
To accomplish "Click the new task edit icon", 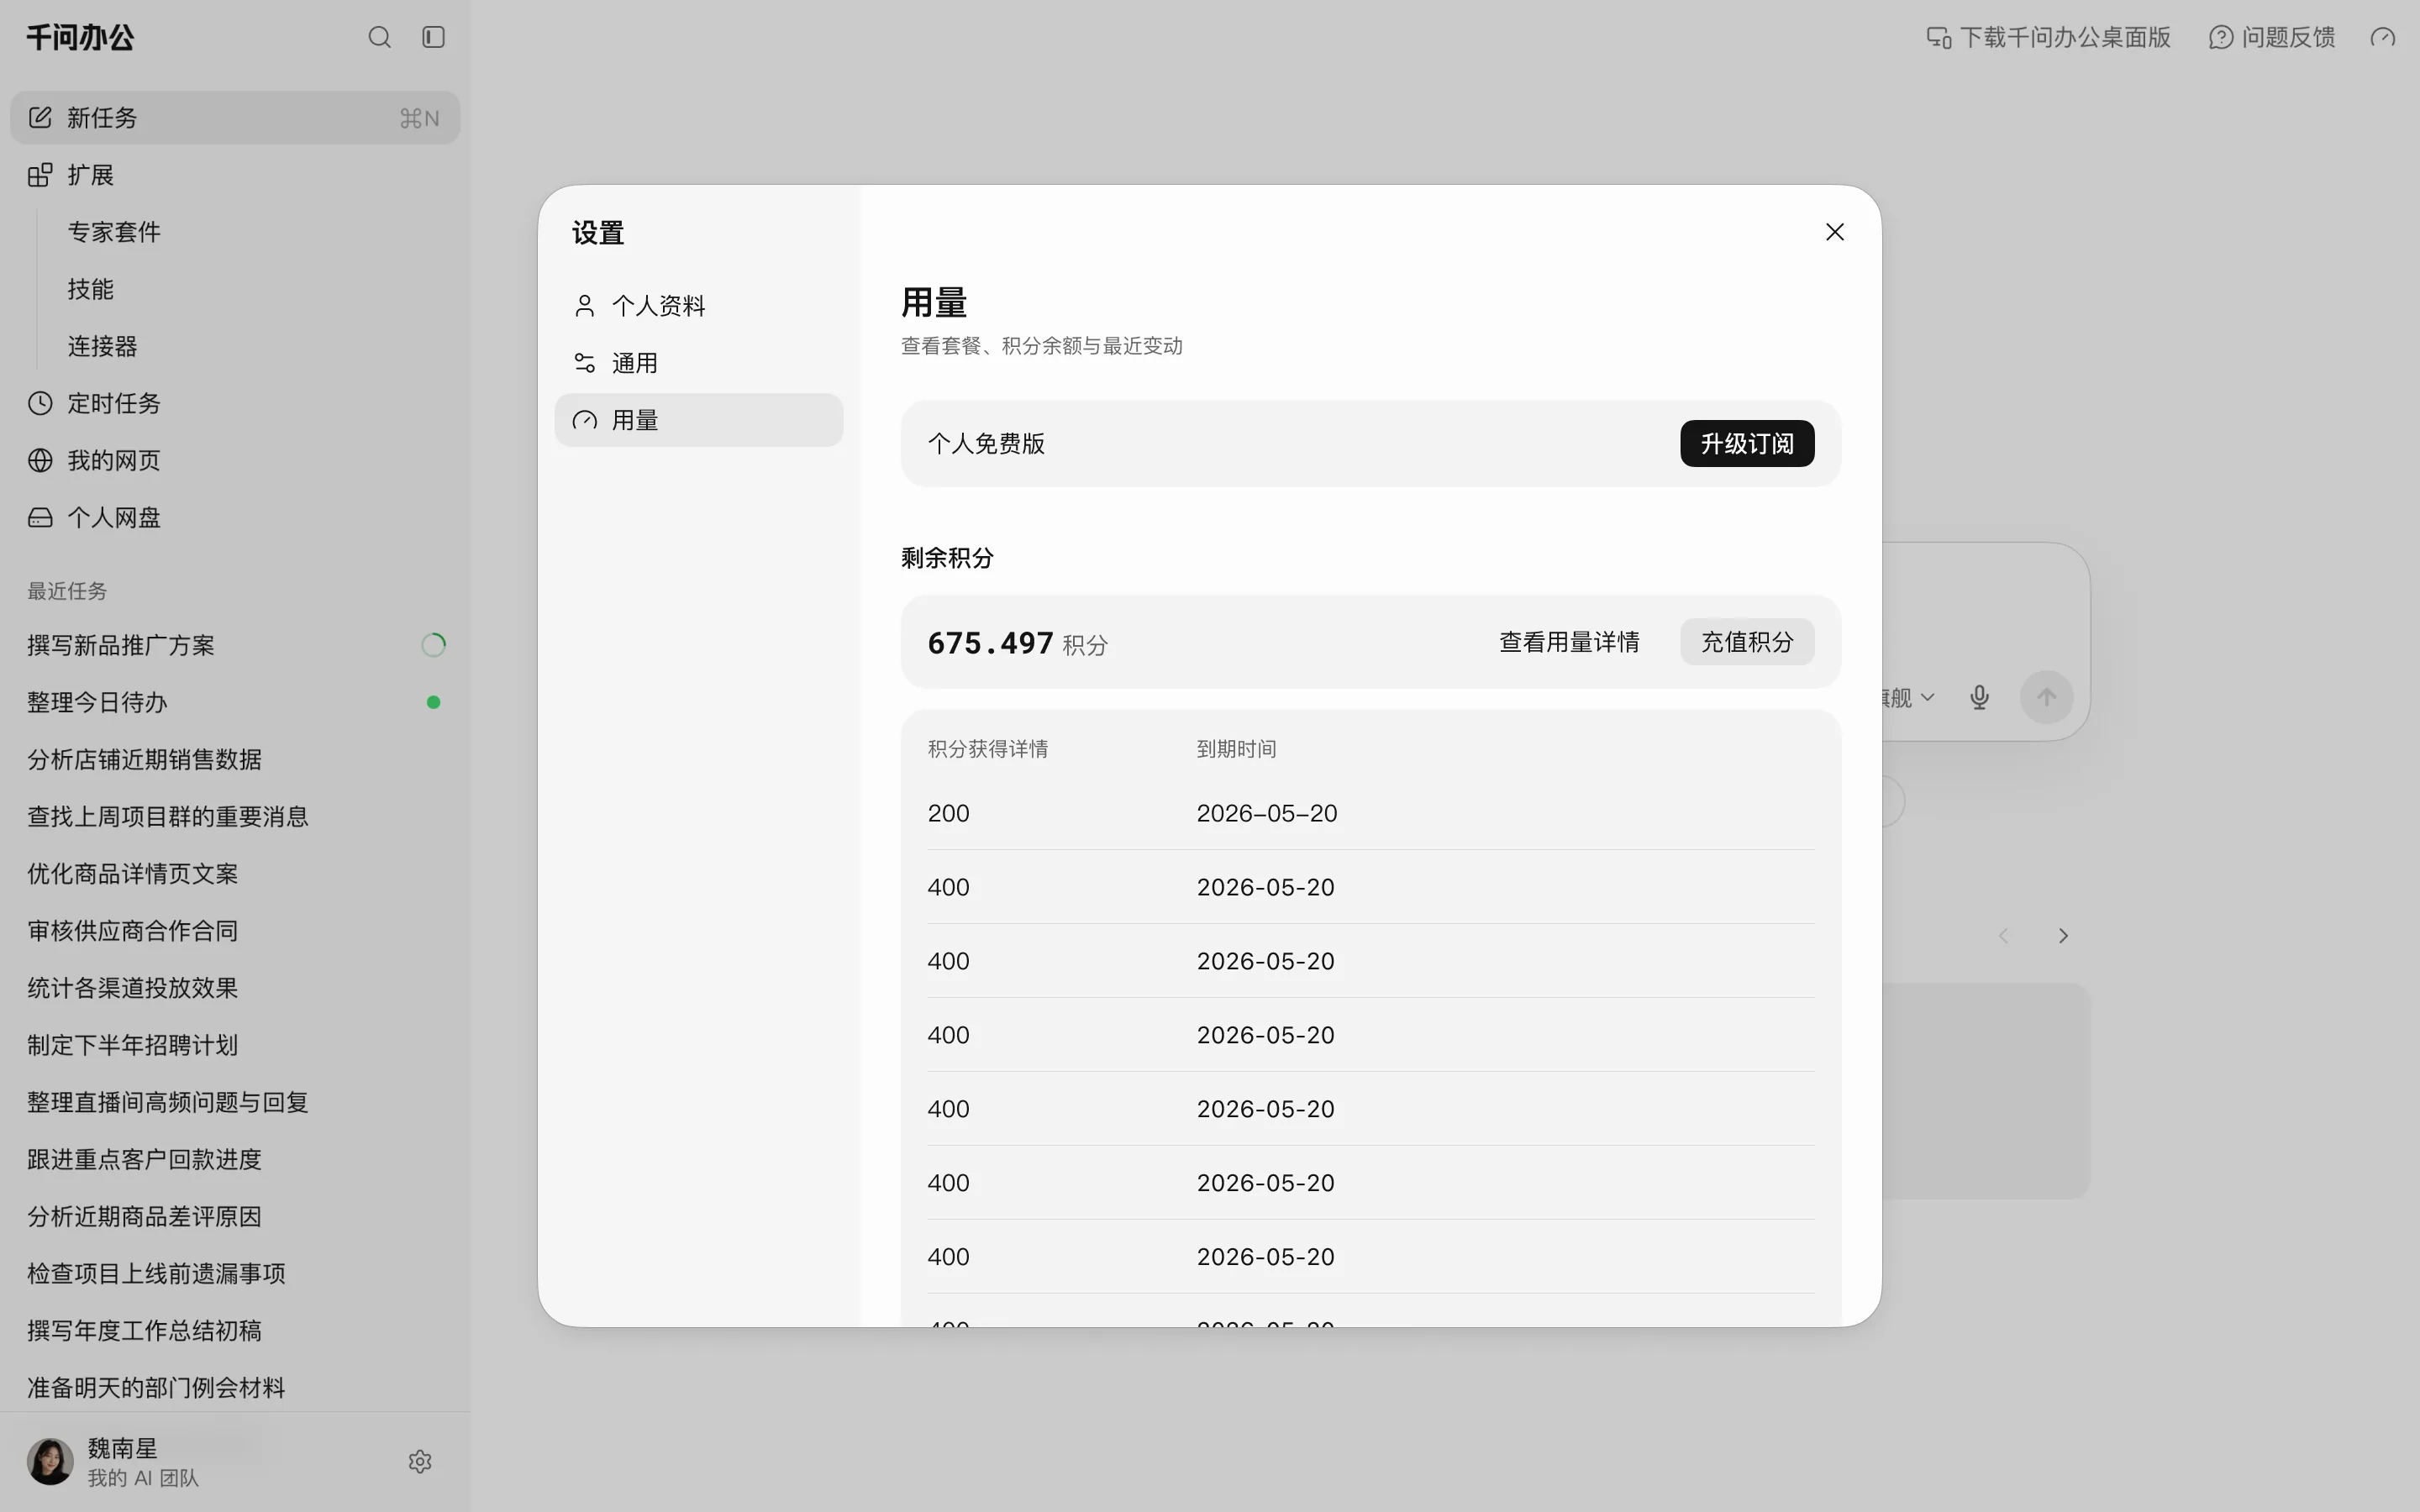I will [40, 117].
